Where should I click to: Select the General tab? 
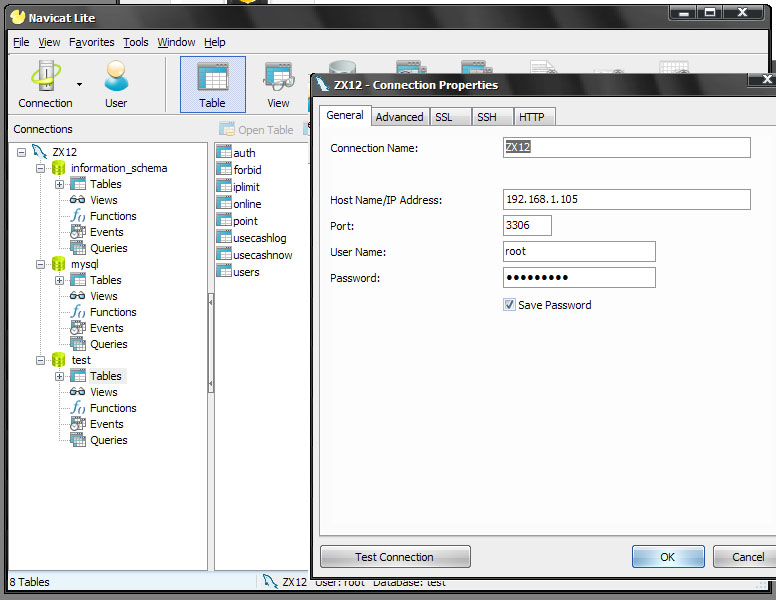[x=345, y=115]
